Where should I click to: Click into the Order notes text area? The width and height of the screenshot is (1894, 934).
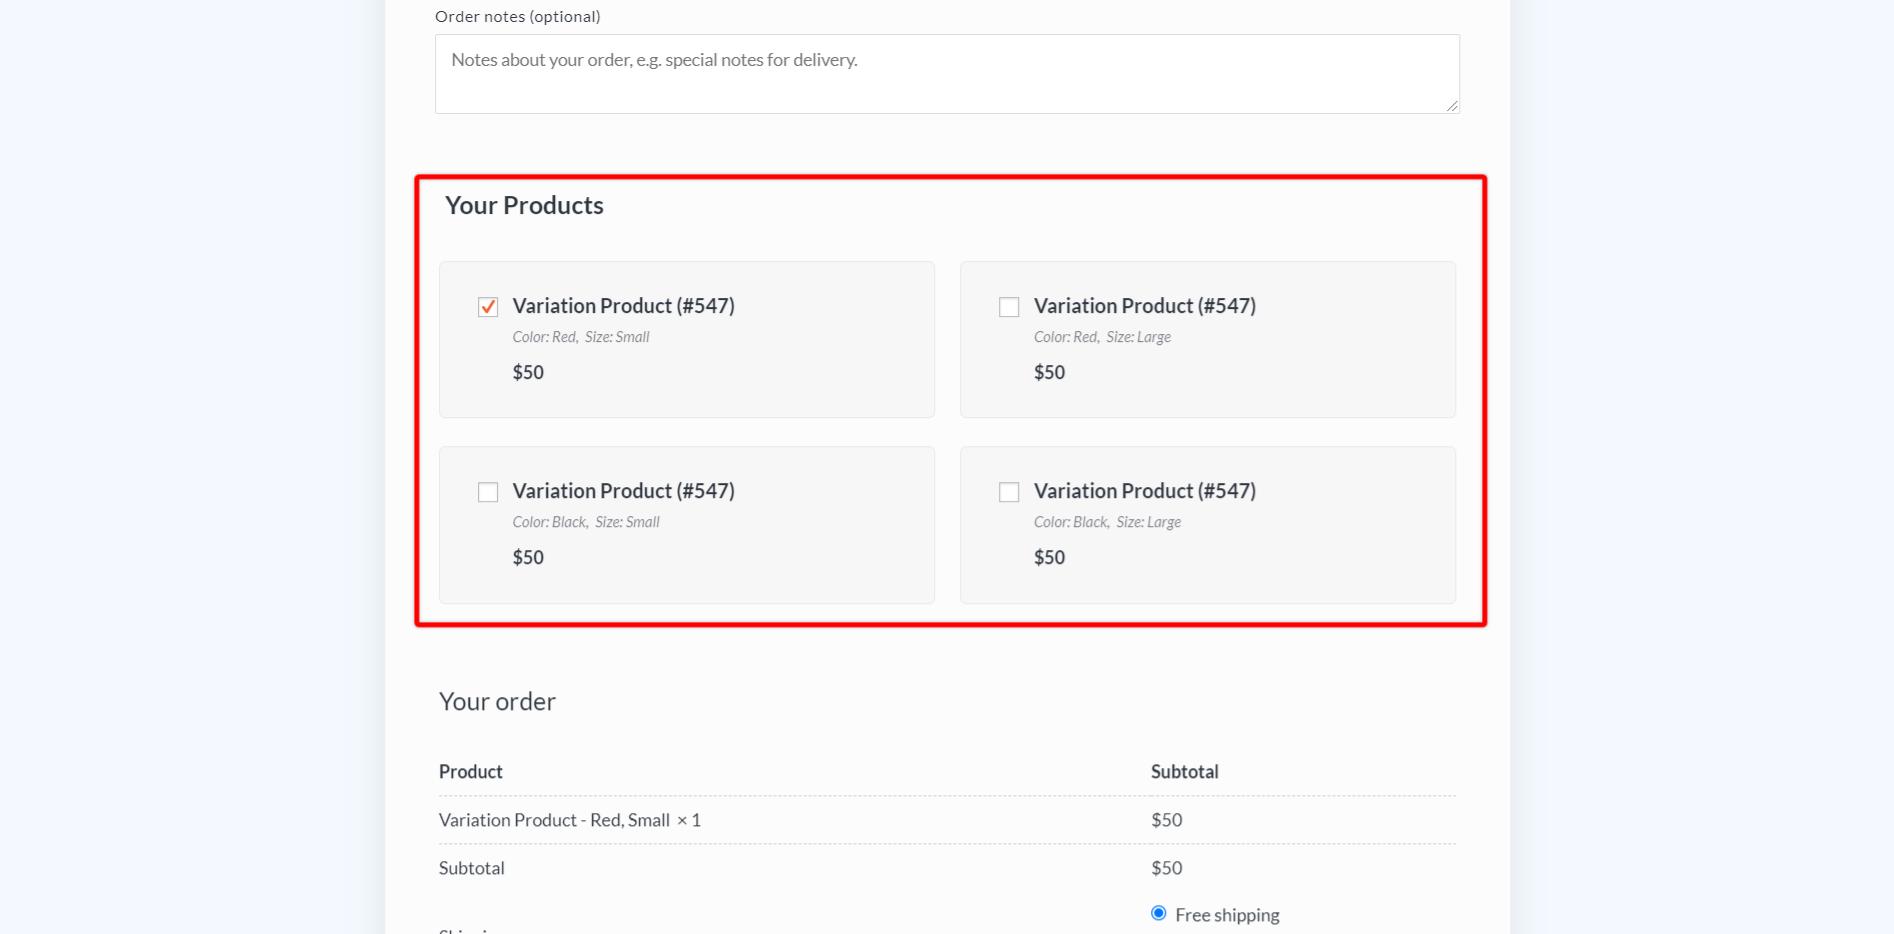pos(946,74)
